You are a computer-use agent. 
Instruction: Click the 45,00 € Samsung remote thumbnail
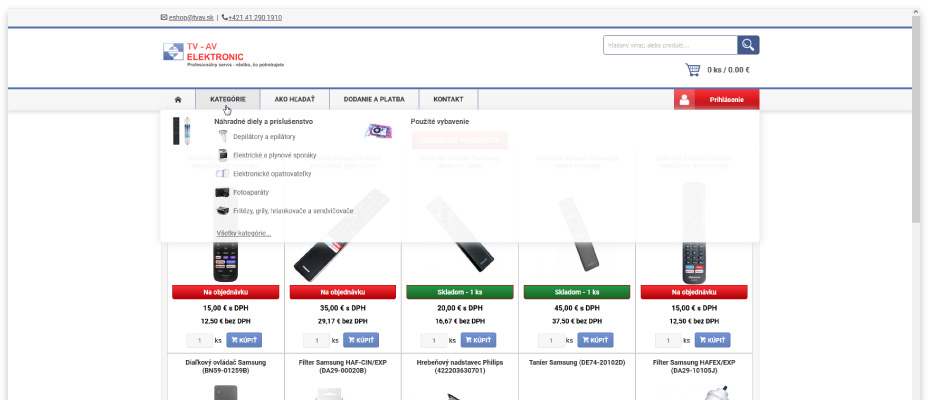578,234
